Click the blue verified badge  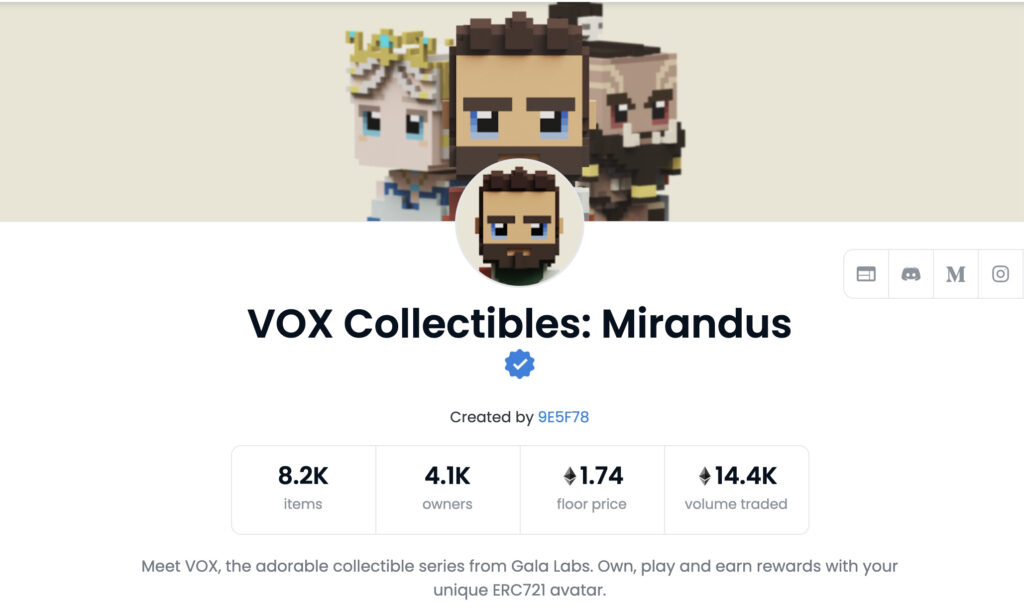tap(520, 364)
